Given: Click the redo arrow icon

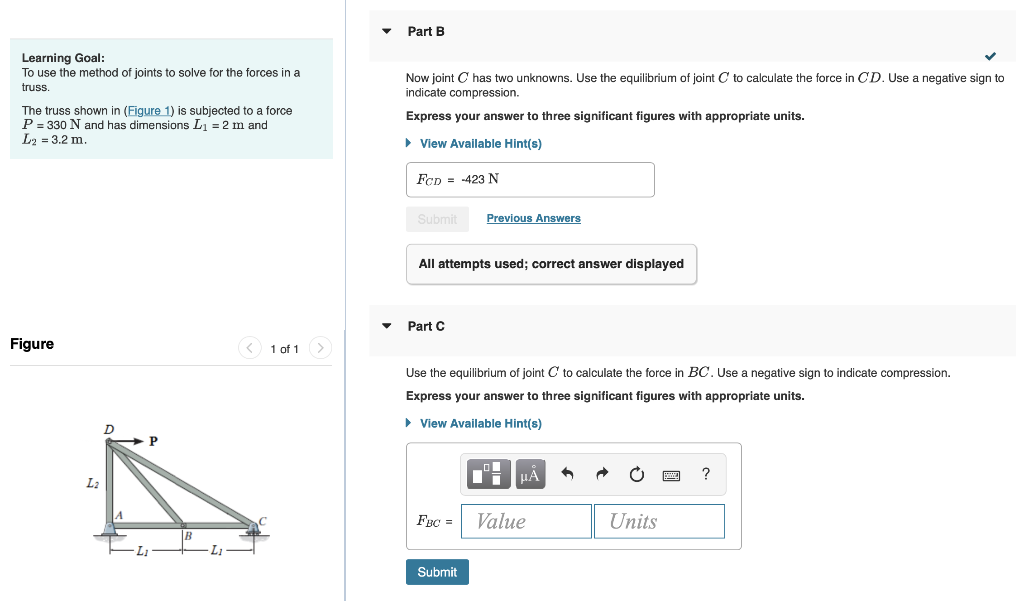Looking at the screenshot, I should [602, 474].
